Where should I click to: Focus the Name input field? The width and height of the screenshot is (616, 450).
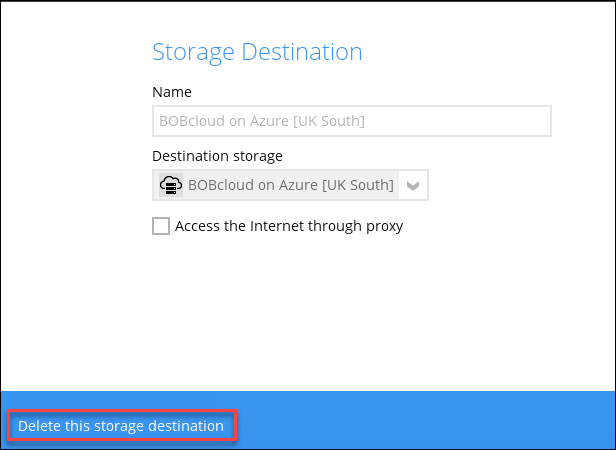tap(351, 121)
